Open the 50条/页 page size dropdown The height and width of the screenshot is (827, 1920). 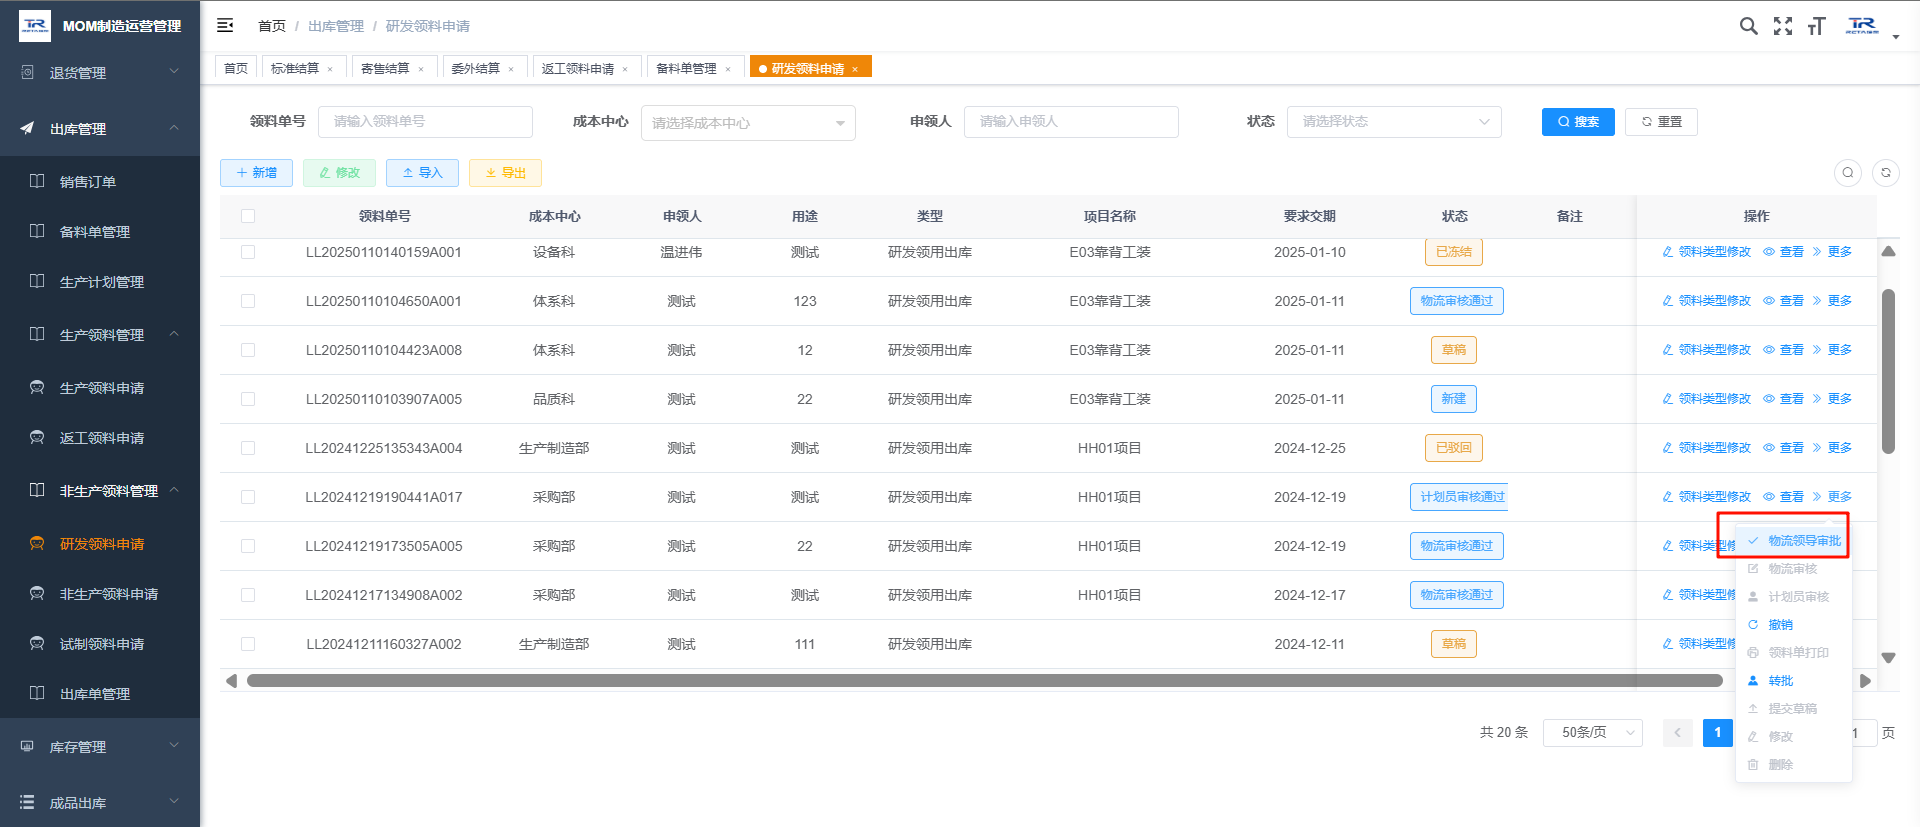click(x=1593, y=733)
